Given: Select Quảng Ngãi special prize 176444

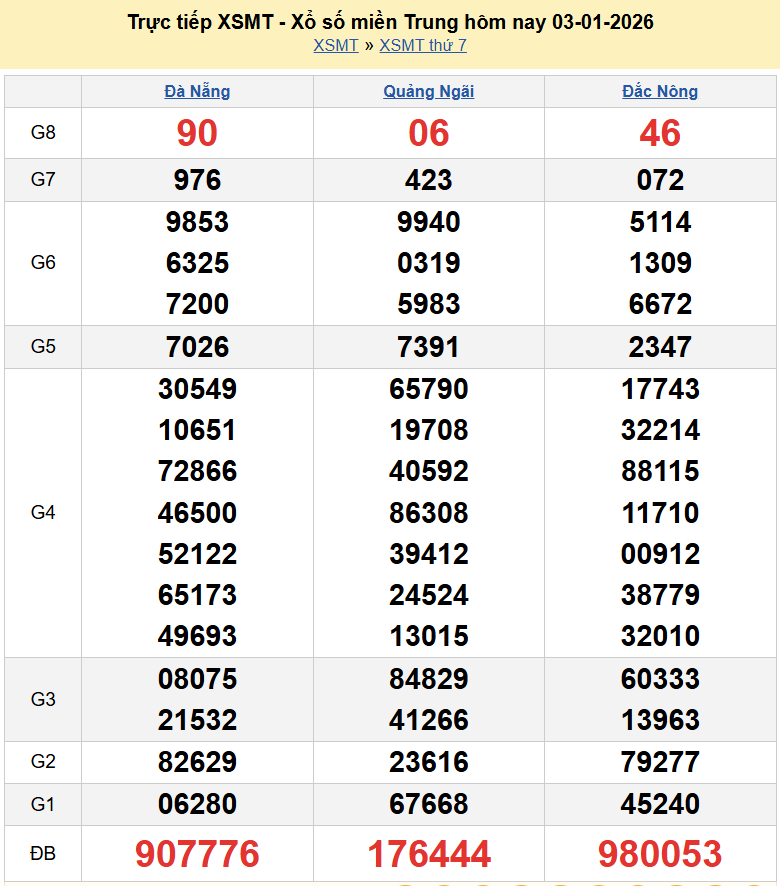Looking at the screenshot, I should [429, 854].
